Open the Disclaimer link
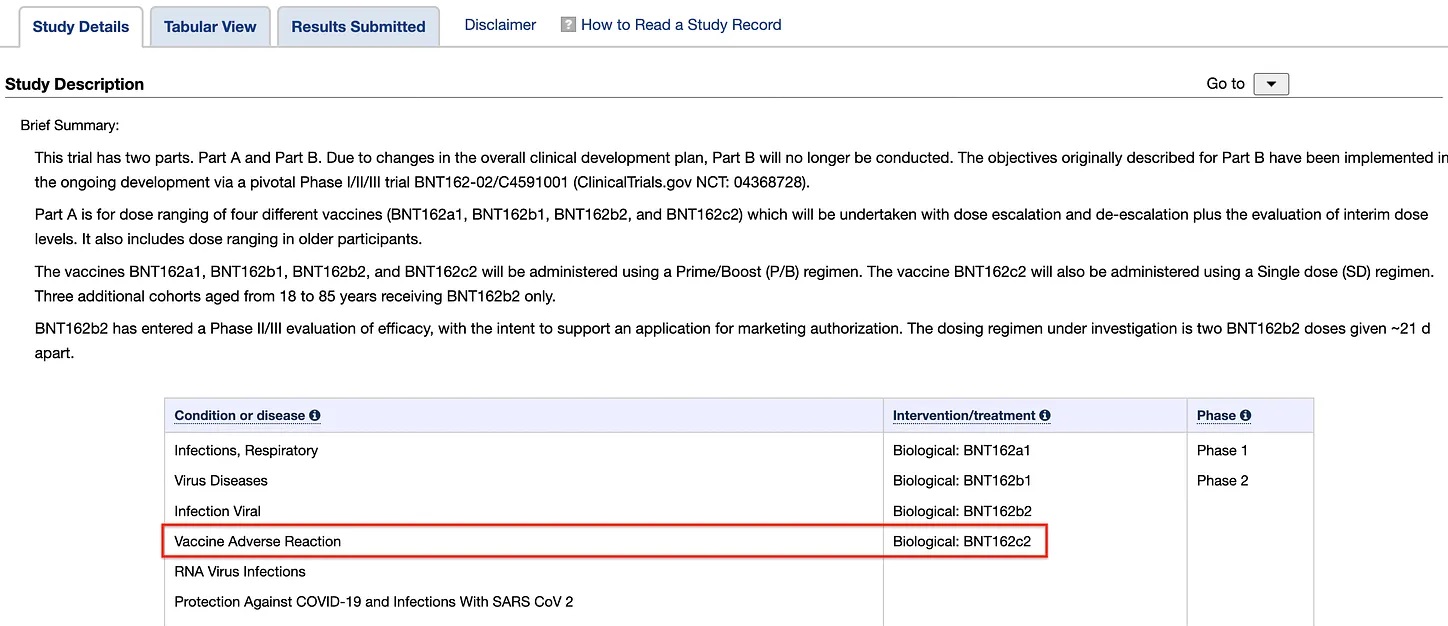The height and width of the screenshot is (626, 1448). coord(500,25)
